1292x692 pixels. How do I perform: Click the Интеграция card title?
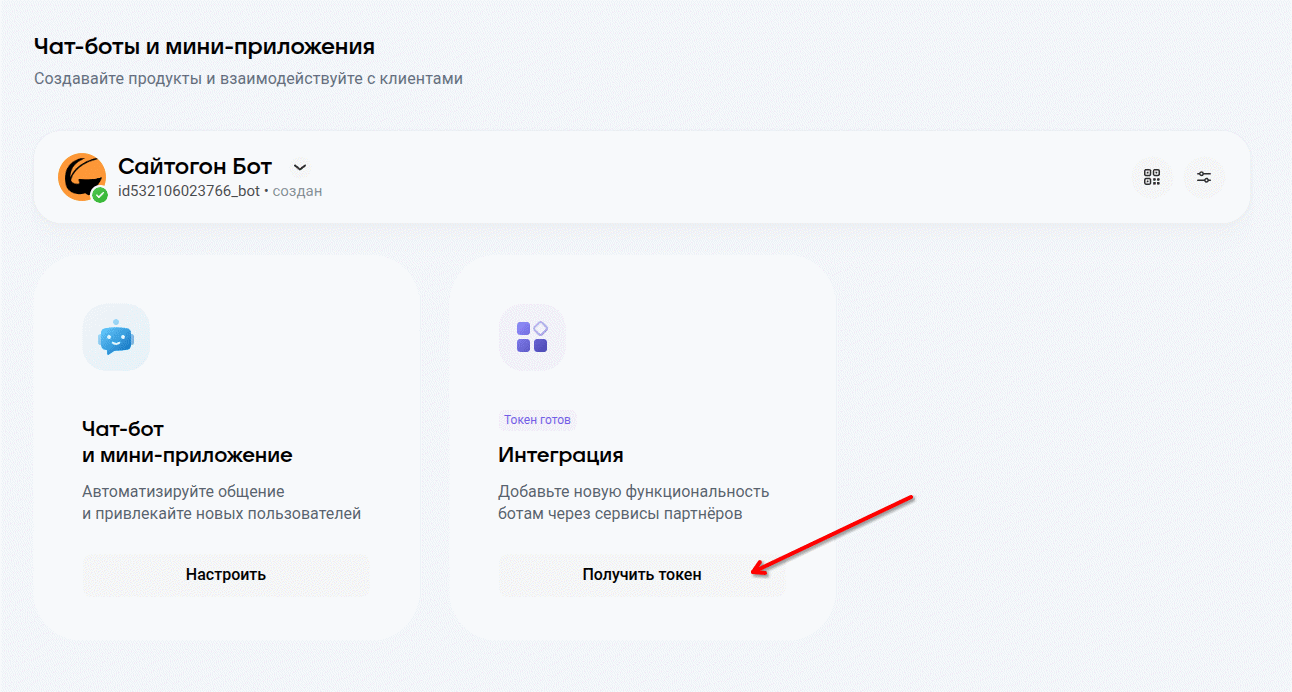click(x=561, y=455)
